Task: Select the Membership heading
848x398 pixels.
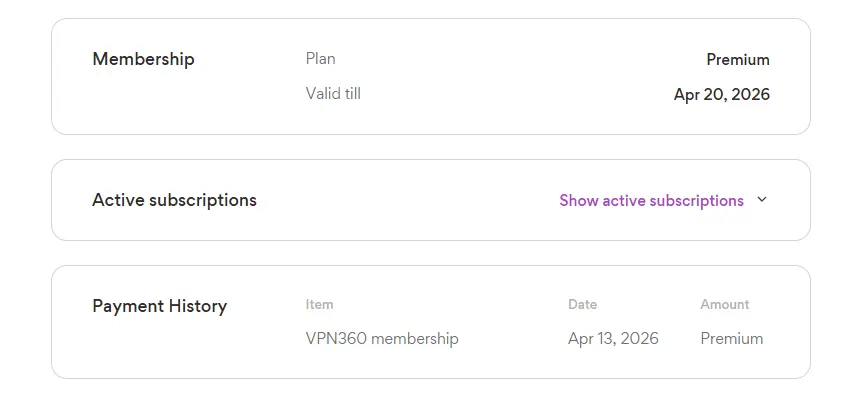Action: (143, 59)
